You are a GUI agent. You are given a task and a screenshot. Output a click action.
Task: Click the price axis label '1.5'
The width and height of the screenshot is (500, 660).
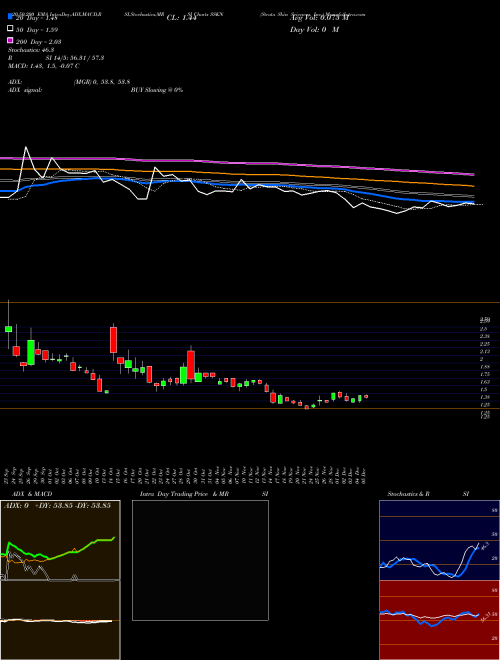(x=483, y=390)
